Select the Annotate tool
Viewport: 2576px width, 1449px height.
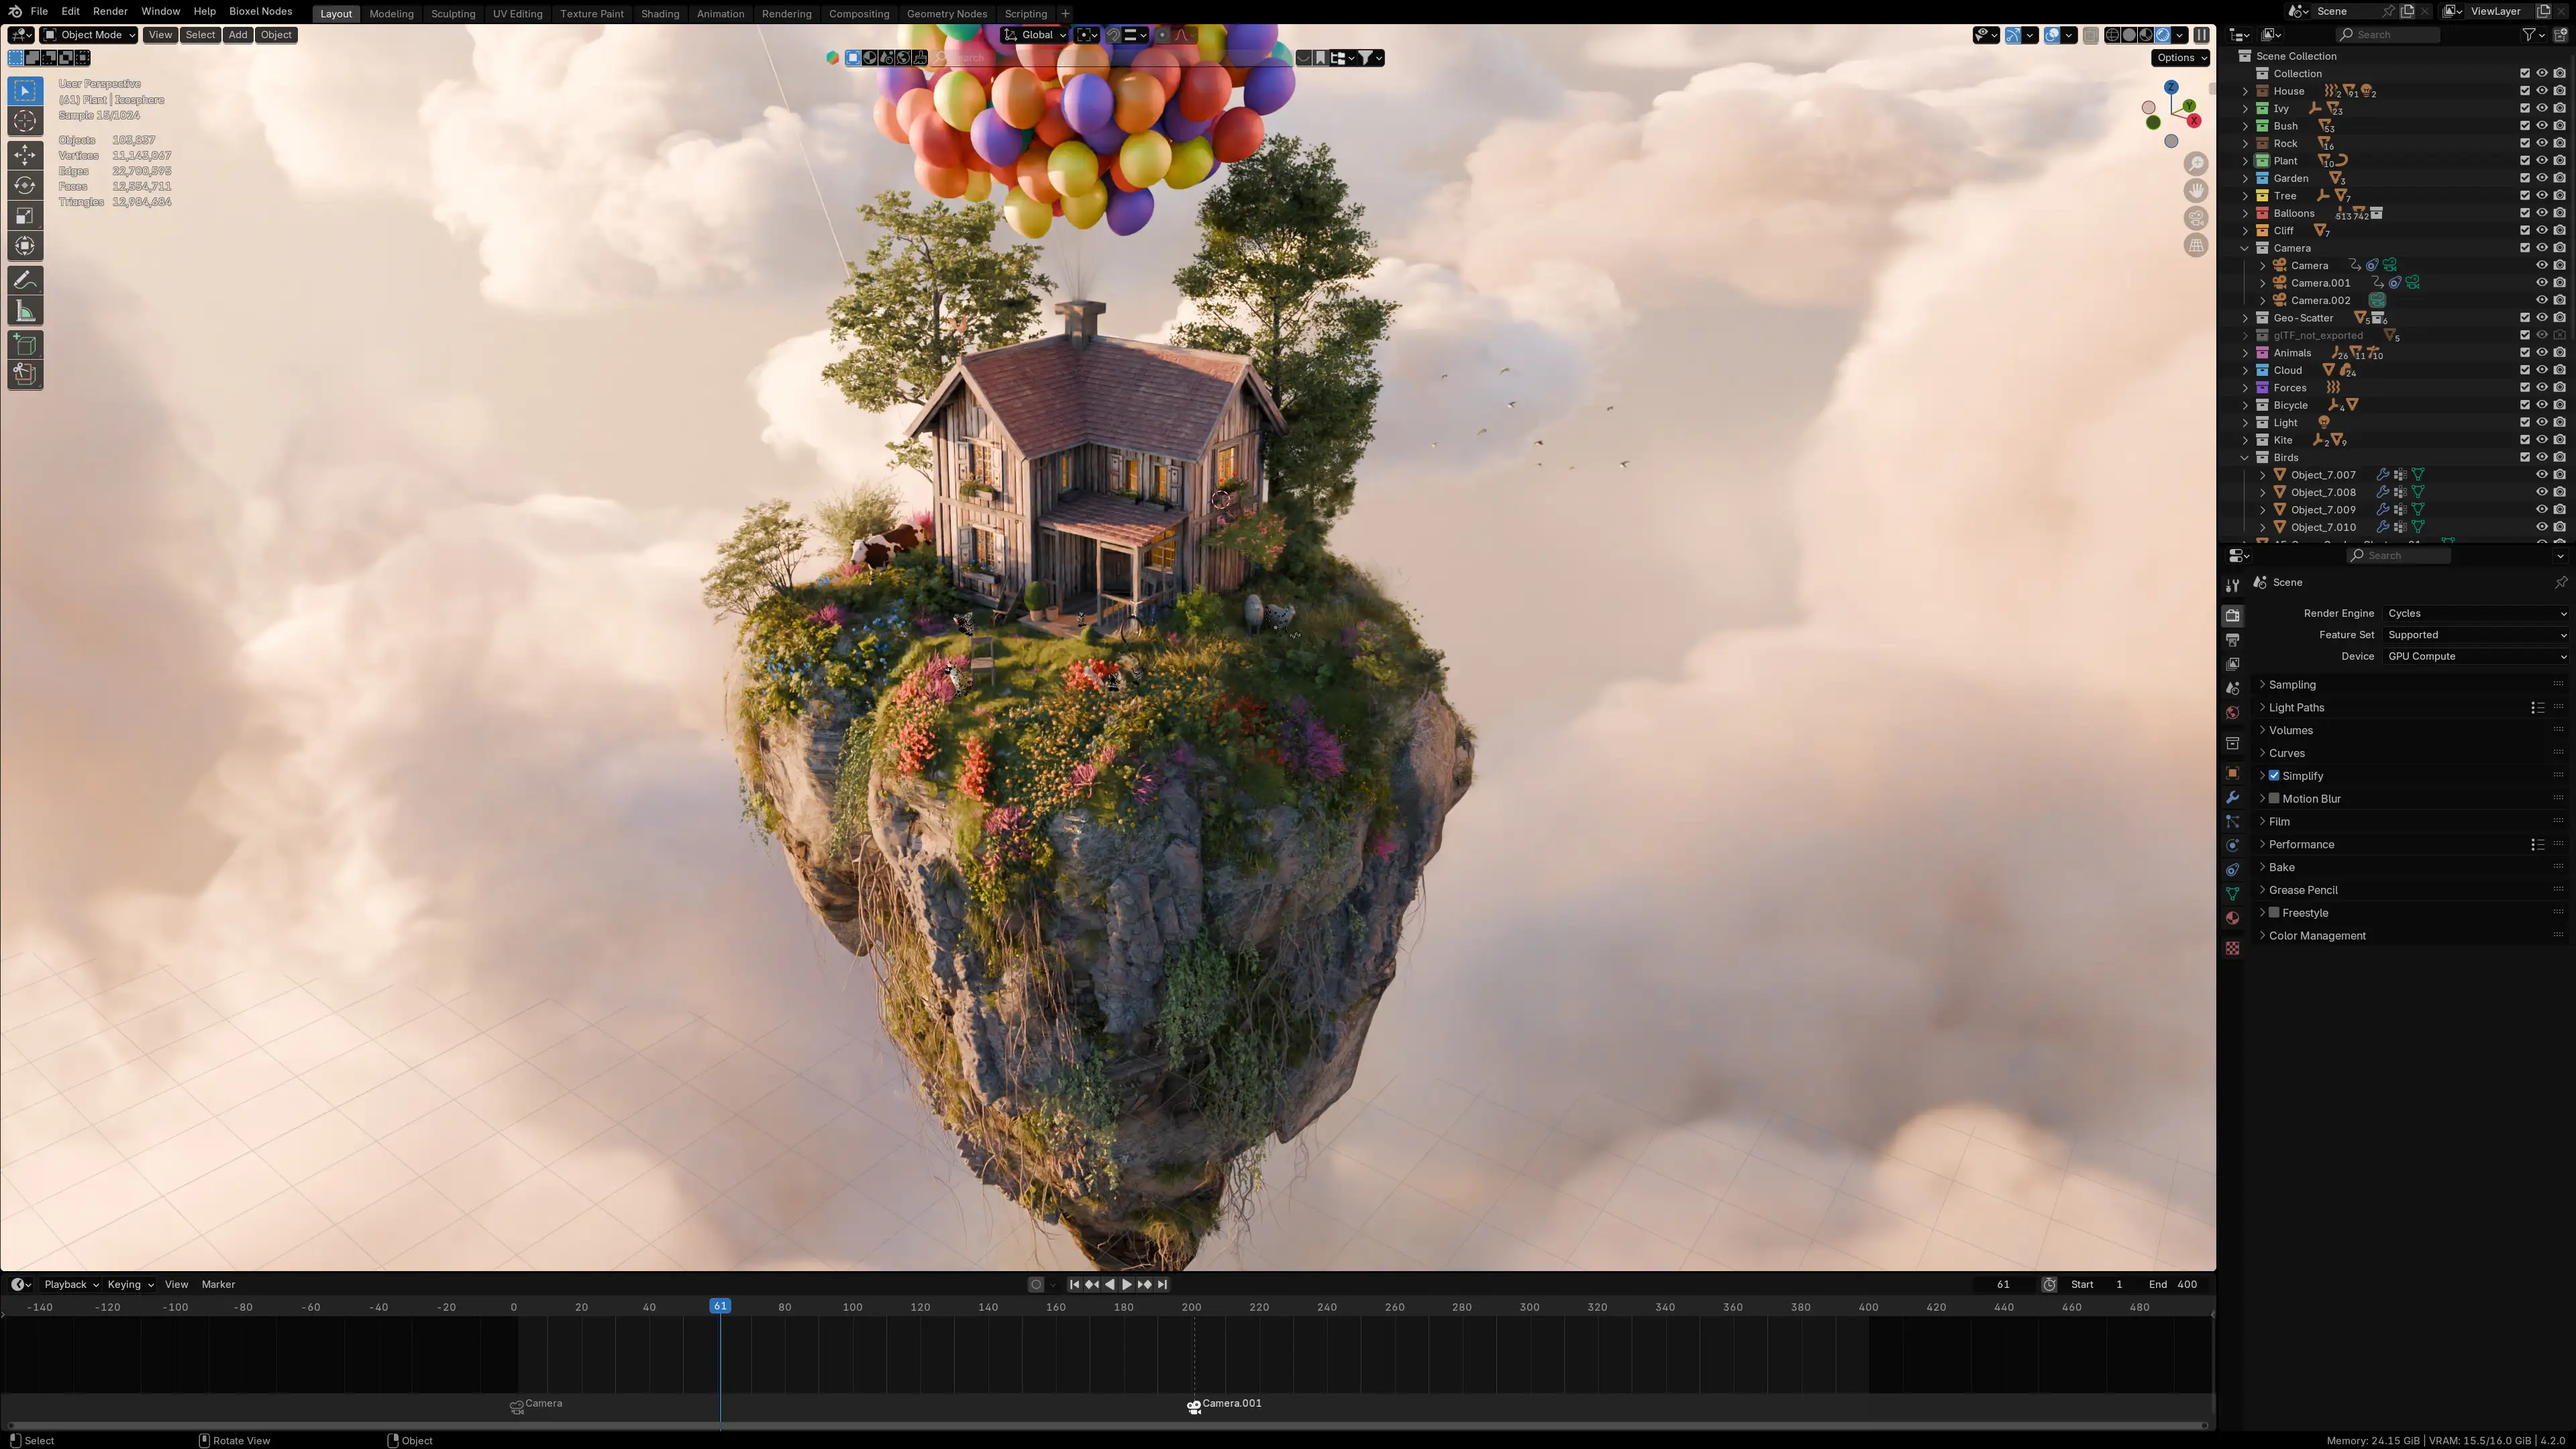pos(25,281)
